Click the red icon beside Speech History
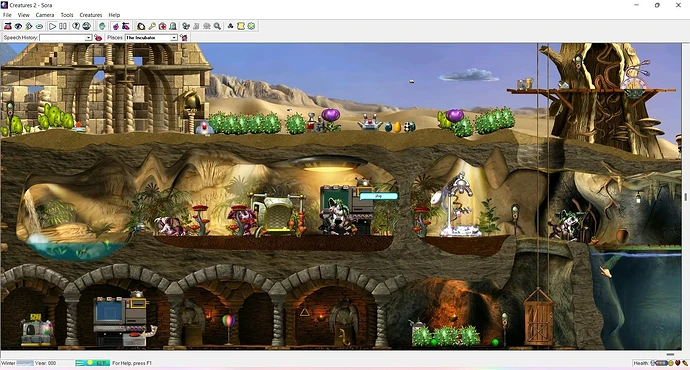This screenshot has height=370, width=690. click(98, 38)
